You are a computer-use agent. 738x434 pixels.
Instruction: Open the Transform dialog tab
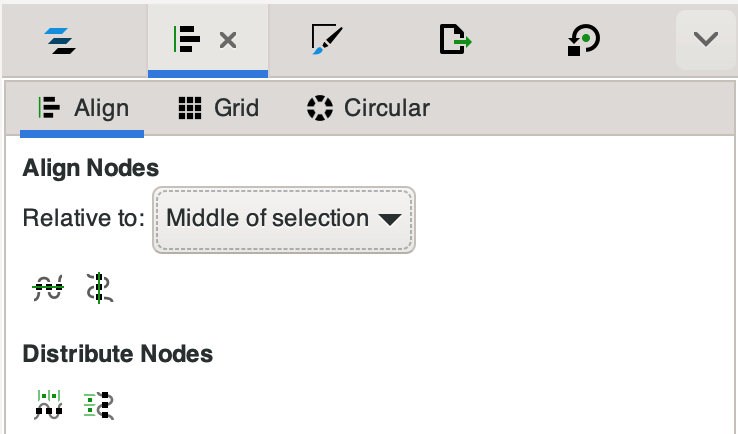coord(583,40)
